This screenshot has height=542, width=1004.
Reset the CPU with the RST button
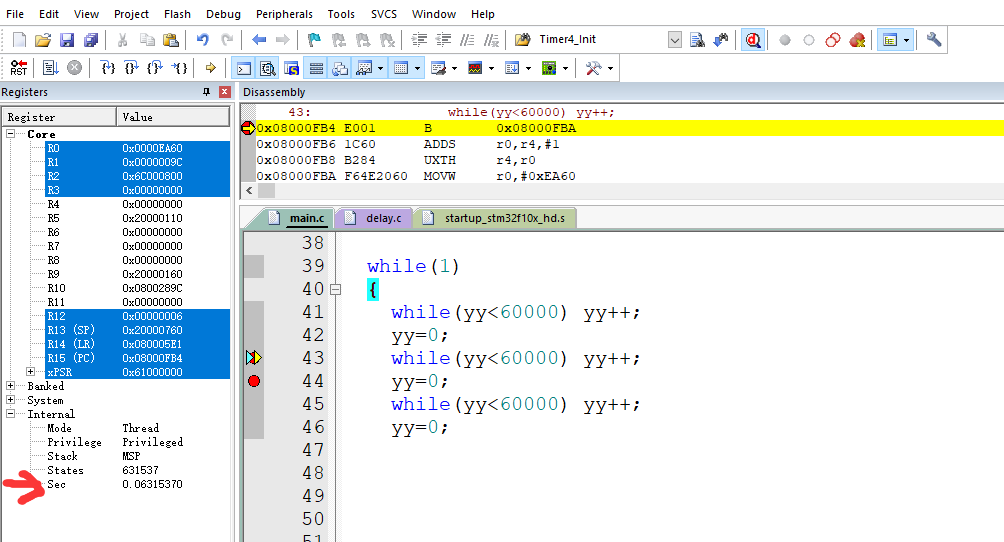tap(19, 67)
